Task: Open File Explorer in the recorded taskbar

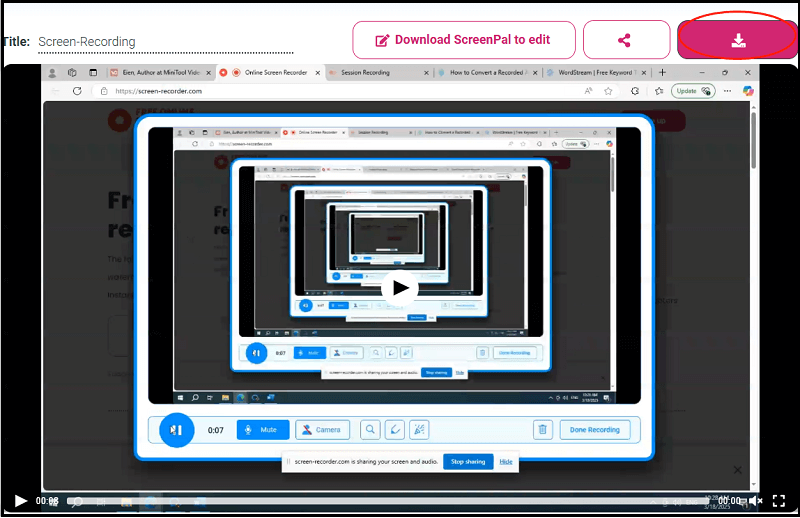Action: 225,398
